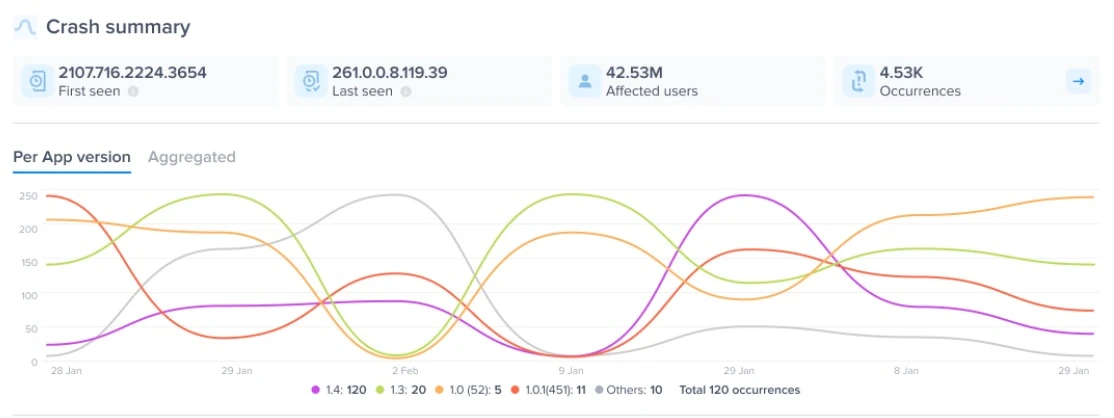Click the info icon beside First seen
This screenshot has height=418, width=1114.
click(133, 92)
